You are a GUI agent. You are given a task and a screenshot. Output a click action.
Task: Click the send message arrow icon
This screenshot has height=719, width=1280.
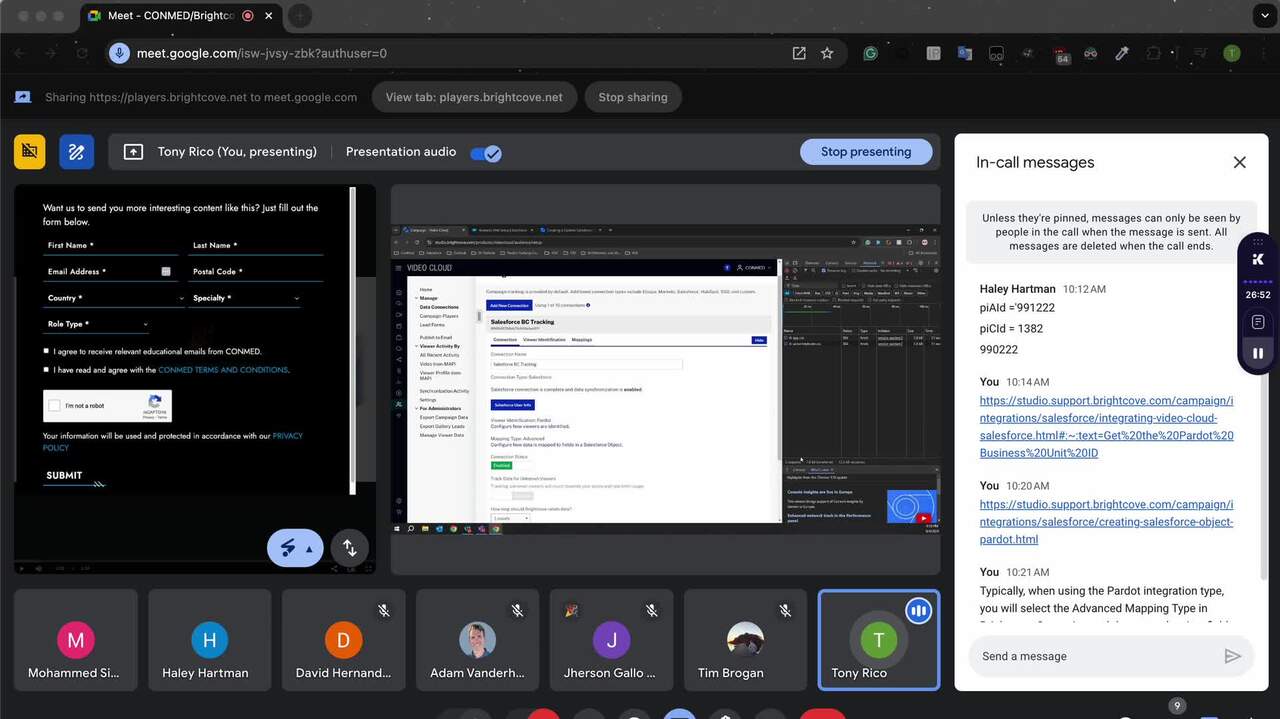click(x=1233, y=656)
